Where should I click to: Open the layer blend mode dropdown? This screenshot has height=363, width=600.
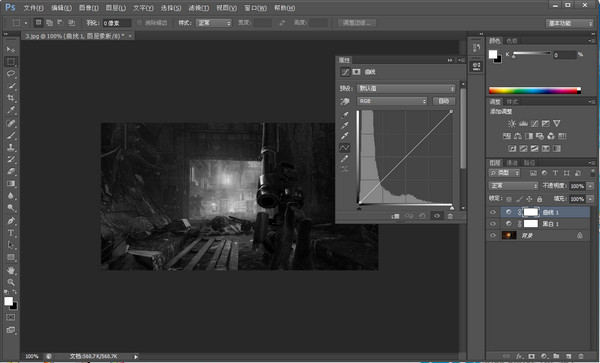click(514, 186)
